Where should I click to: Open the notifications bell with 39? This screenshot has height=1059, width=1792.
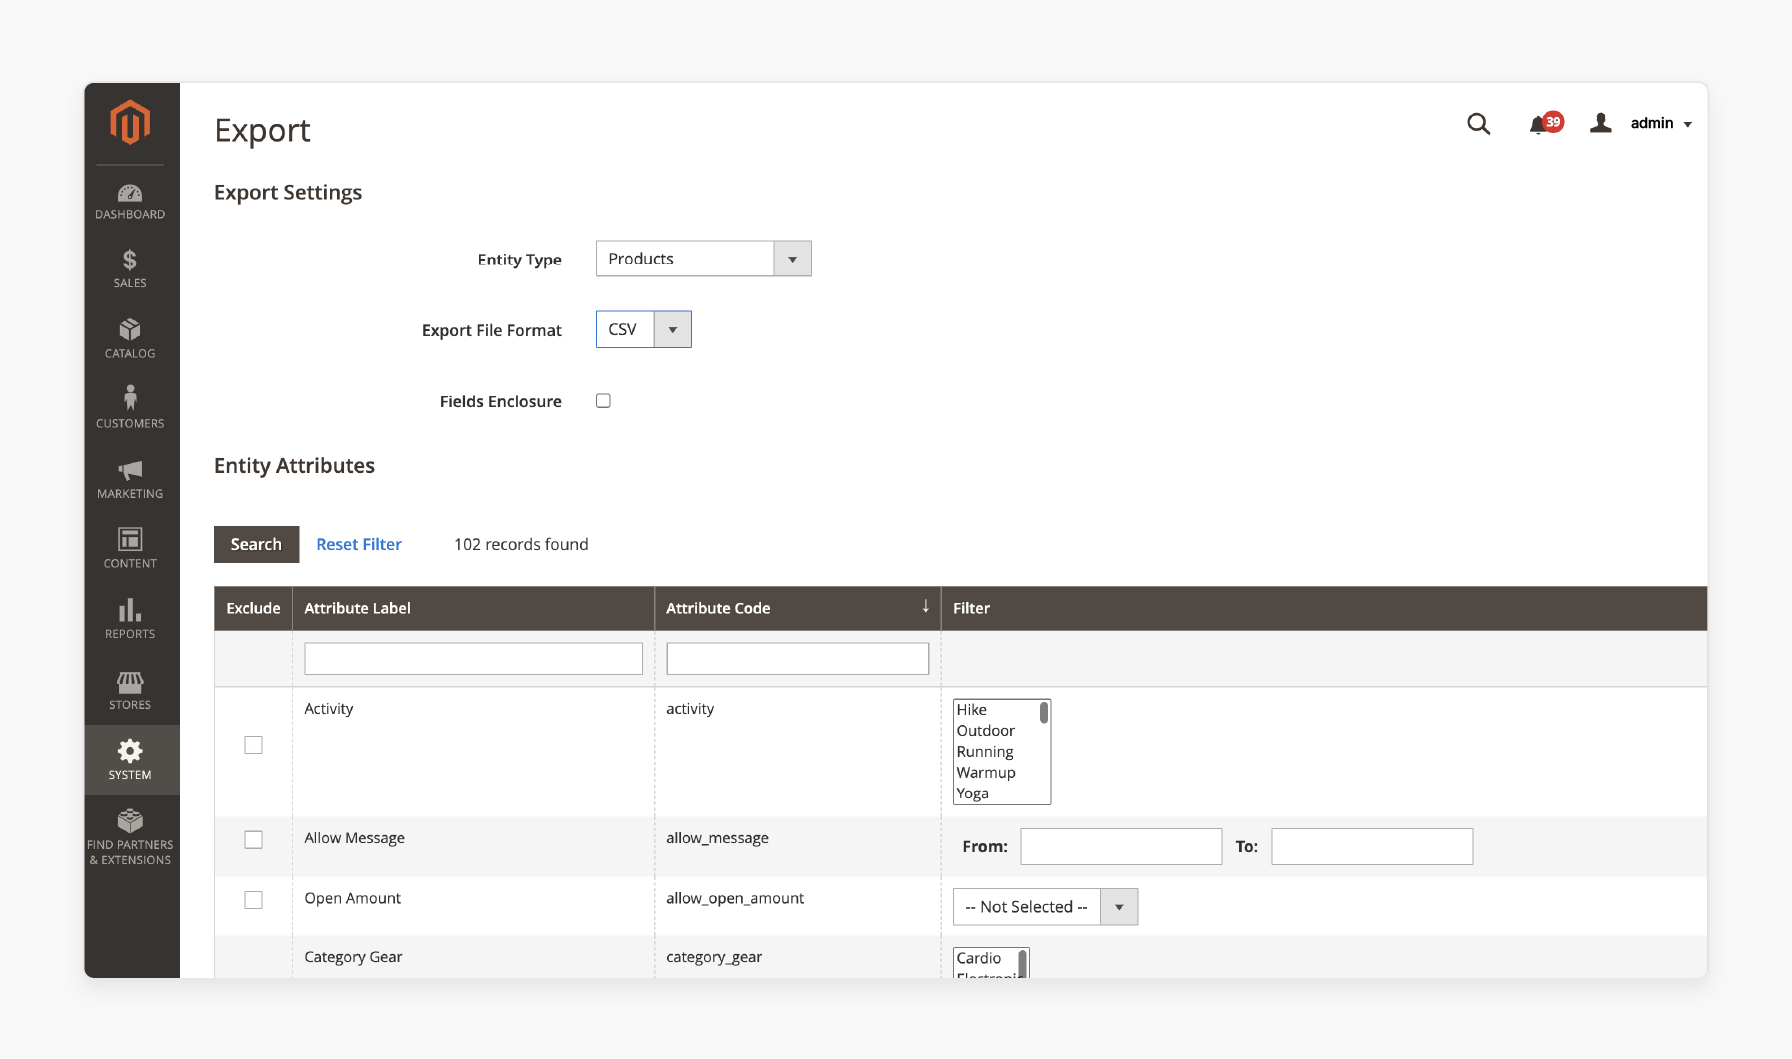point(1545,124)
